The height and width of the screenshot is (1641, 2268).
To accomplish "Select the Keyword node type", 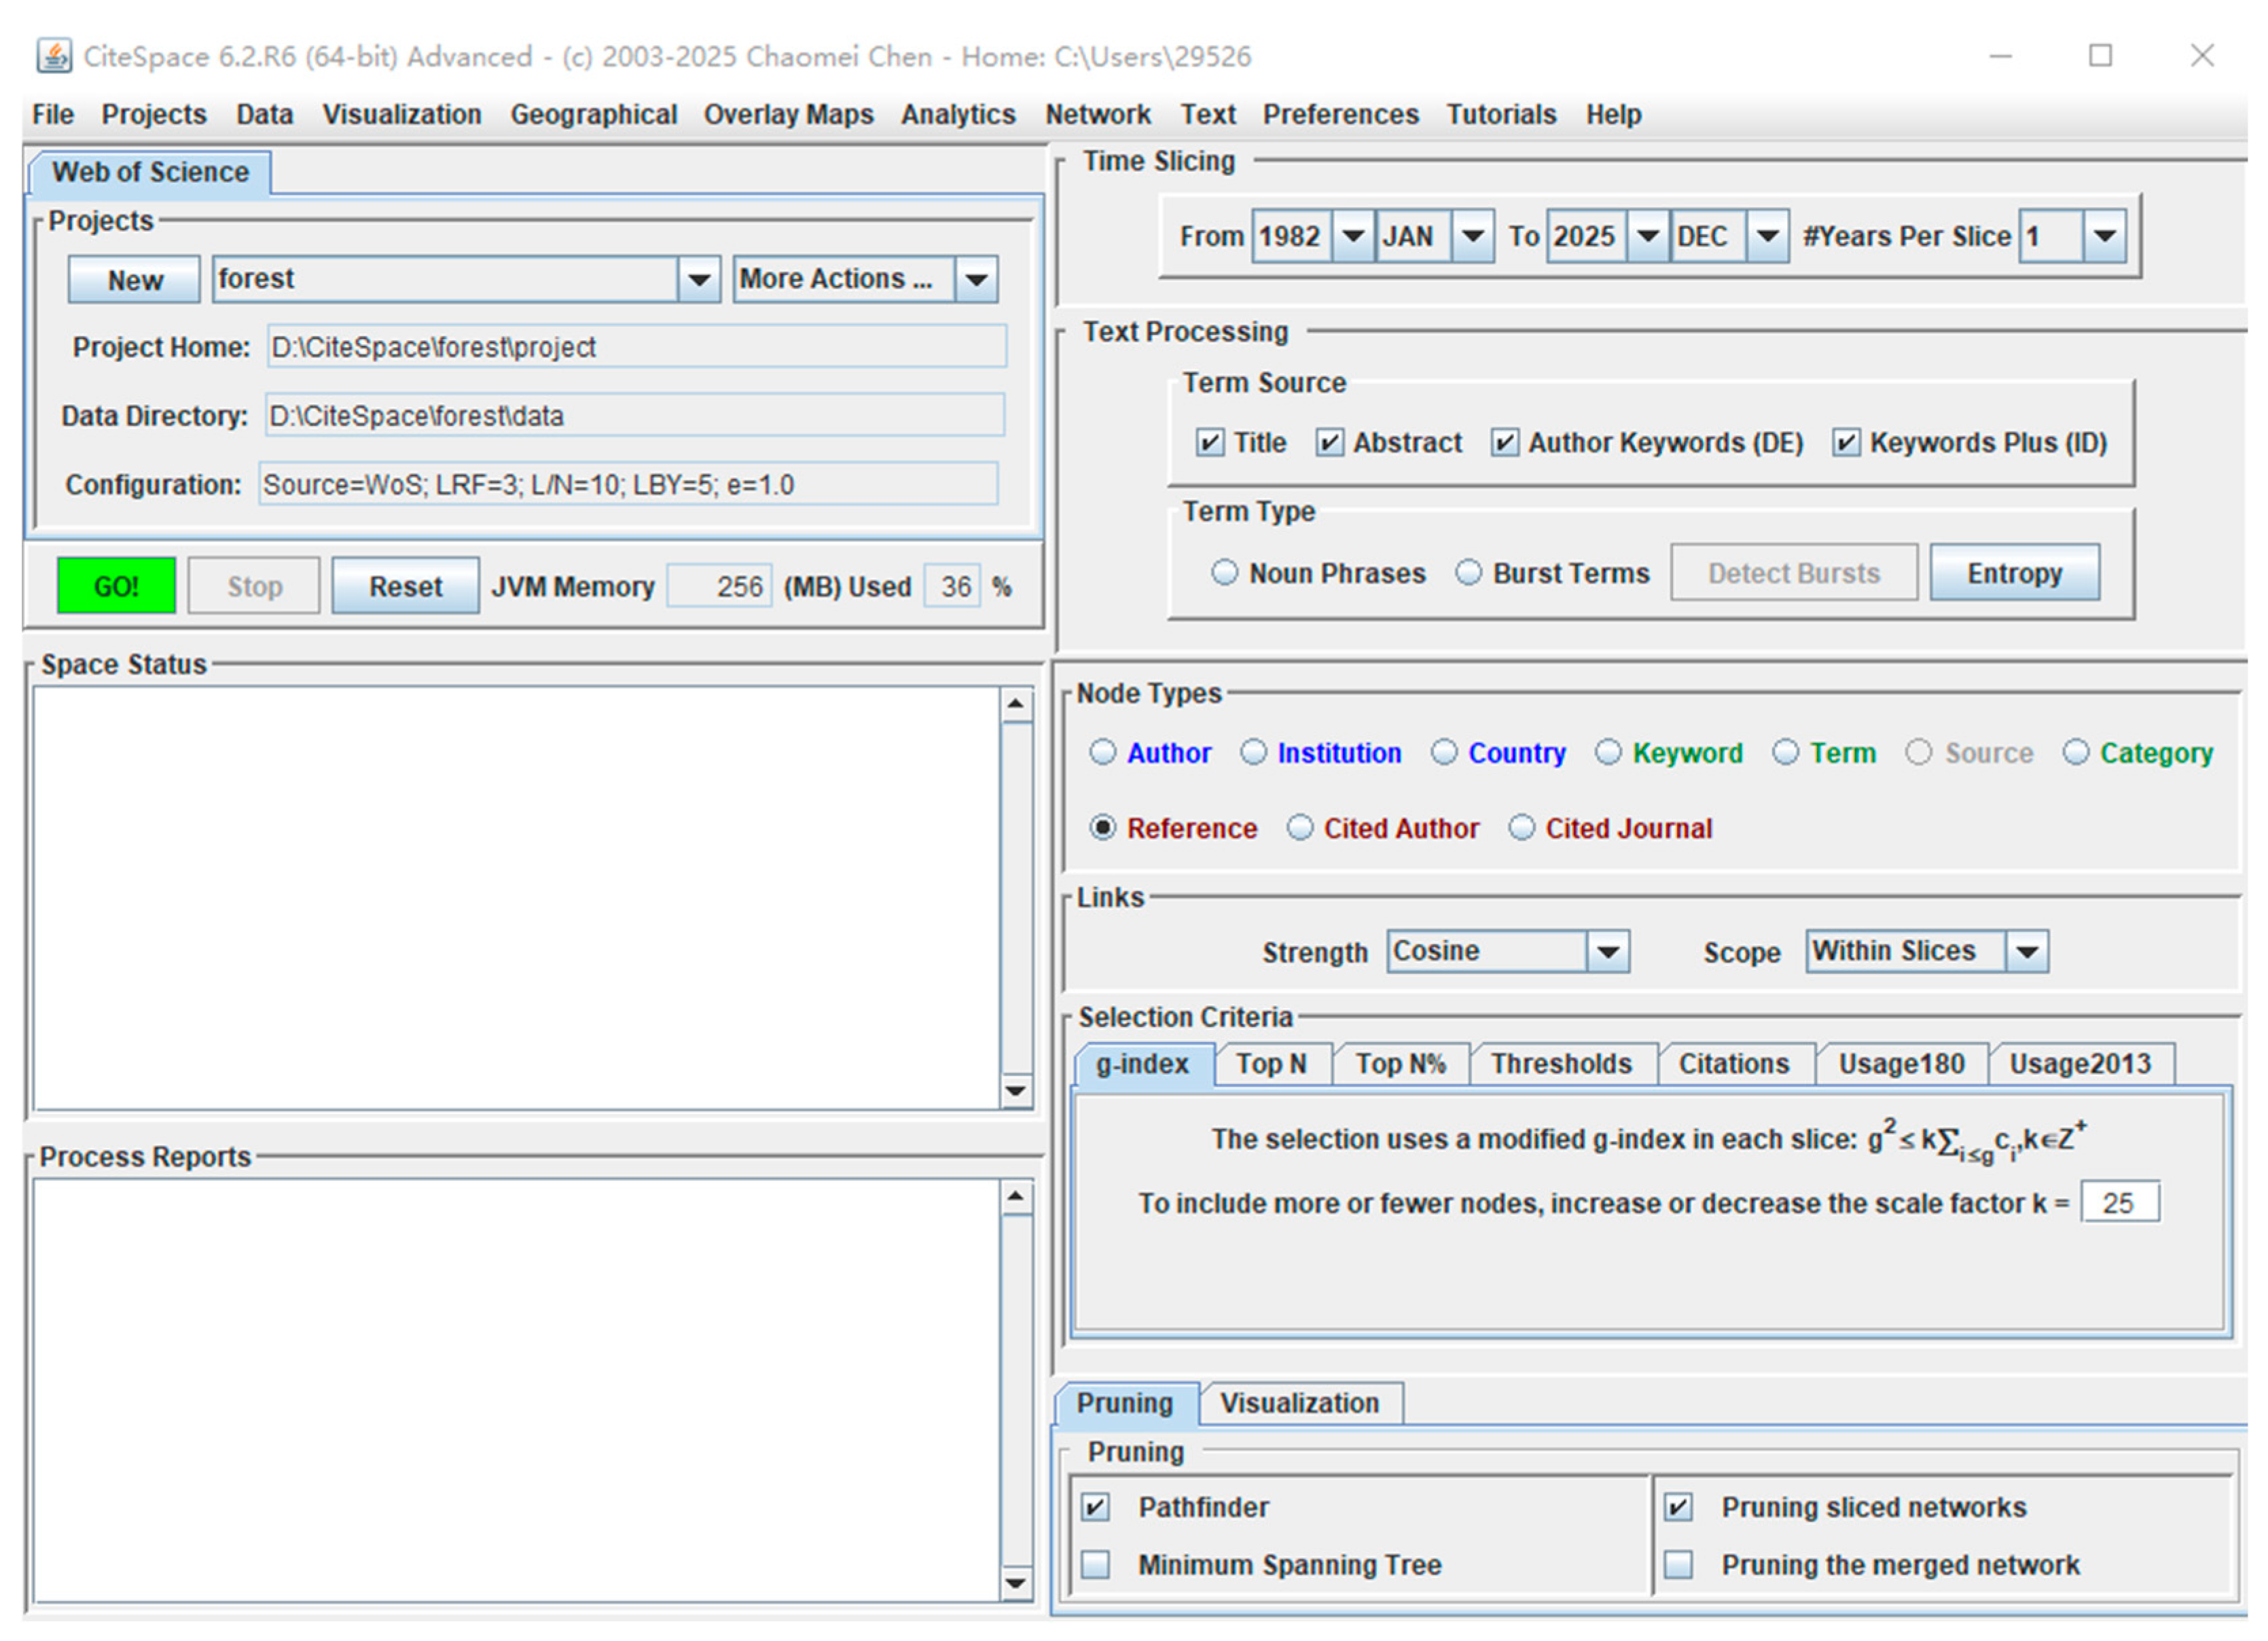I will click(1608, 753).
